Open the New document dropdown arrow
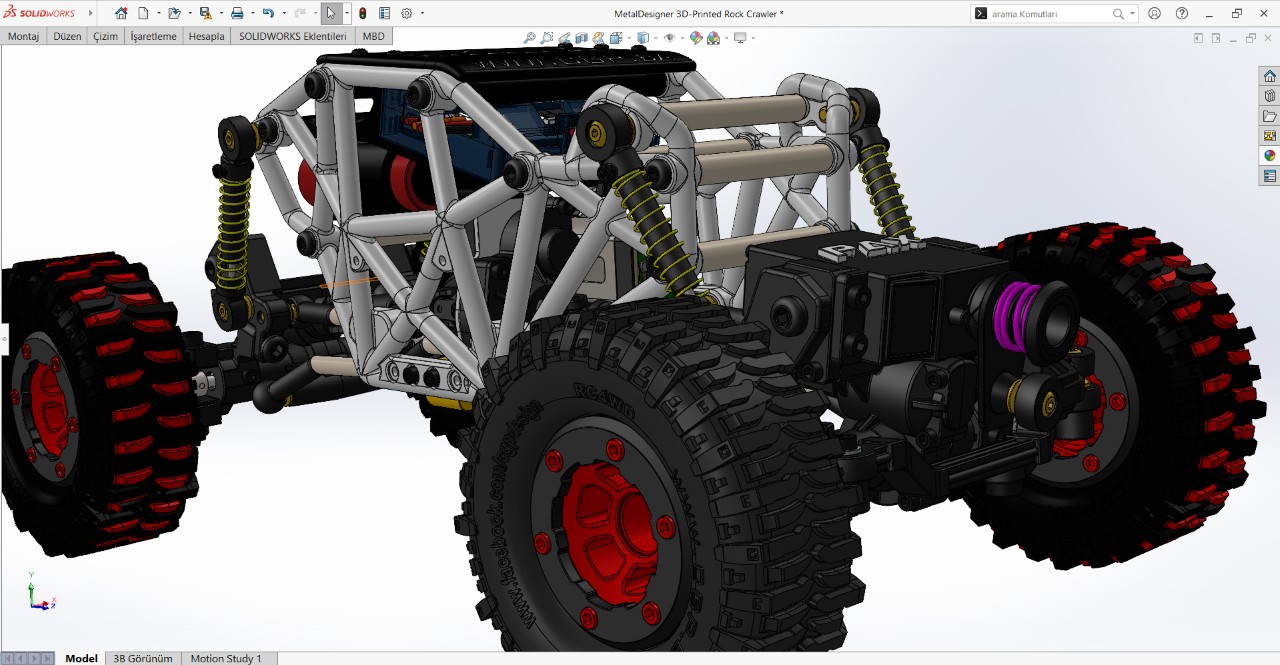Image resolution: width=1280 pixels, height=665 pixels. coord(158,13)
